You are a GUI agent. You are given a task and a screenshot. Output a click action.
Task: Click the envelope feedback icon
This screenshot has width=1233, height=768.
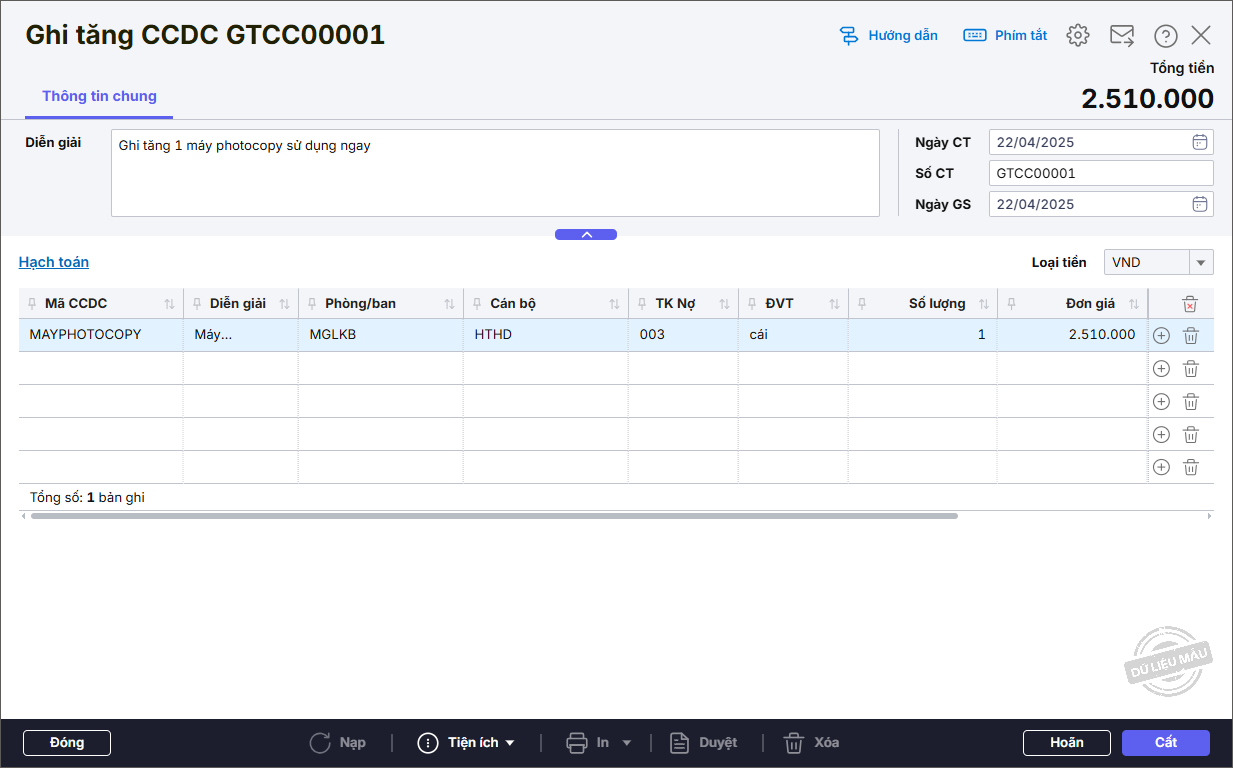click(1121, 35)
